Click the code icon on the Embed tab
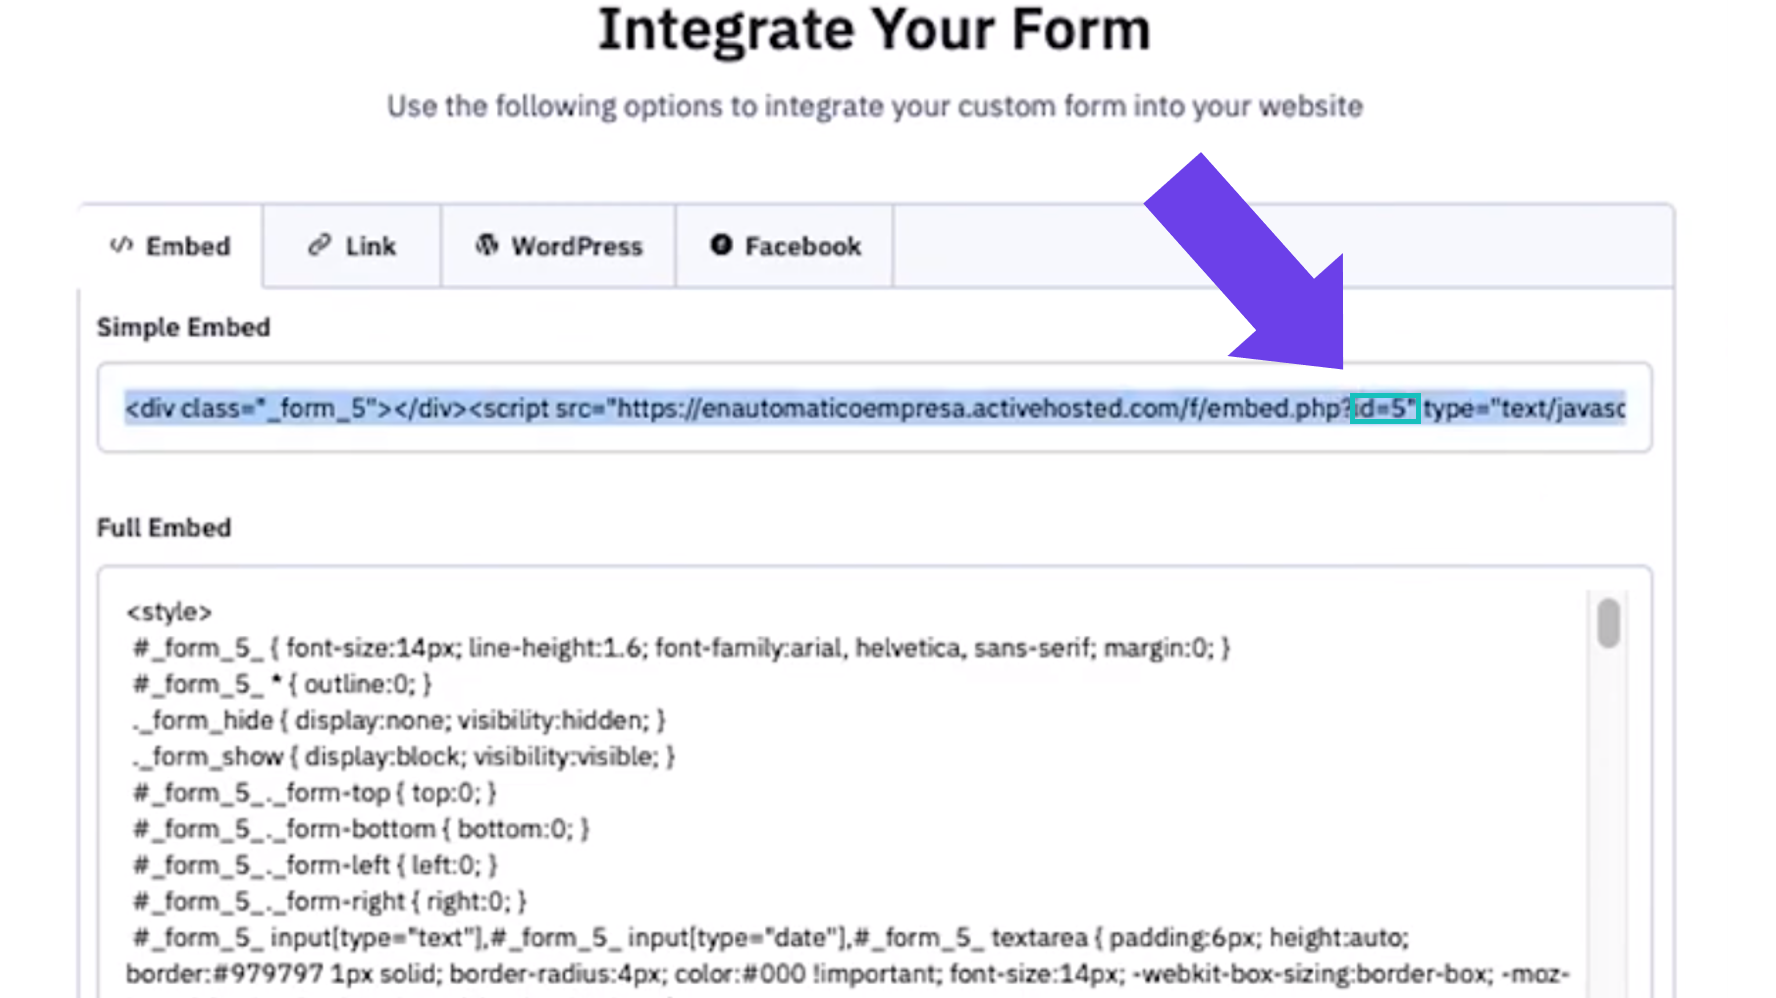 120,245
